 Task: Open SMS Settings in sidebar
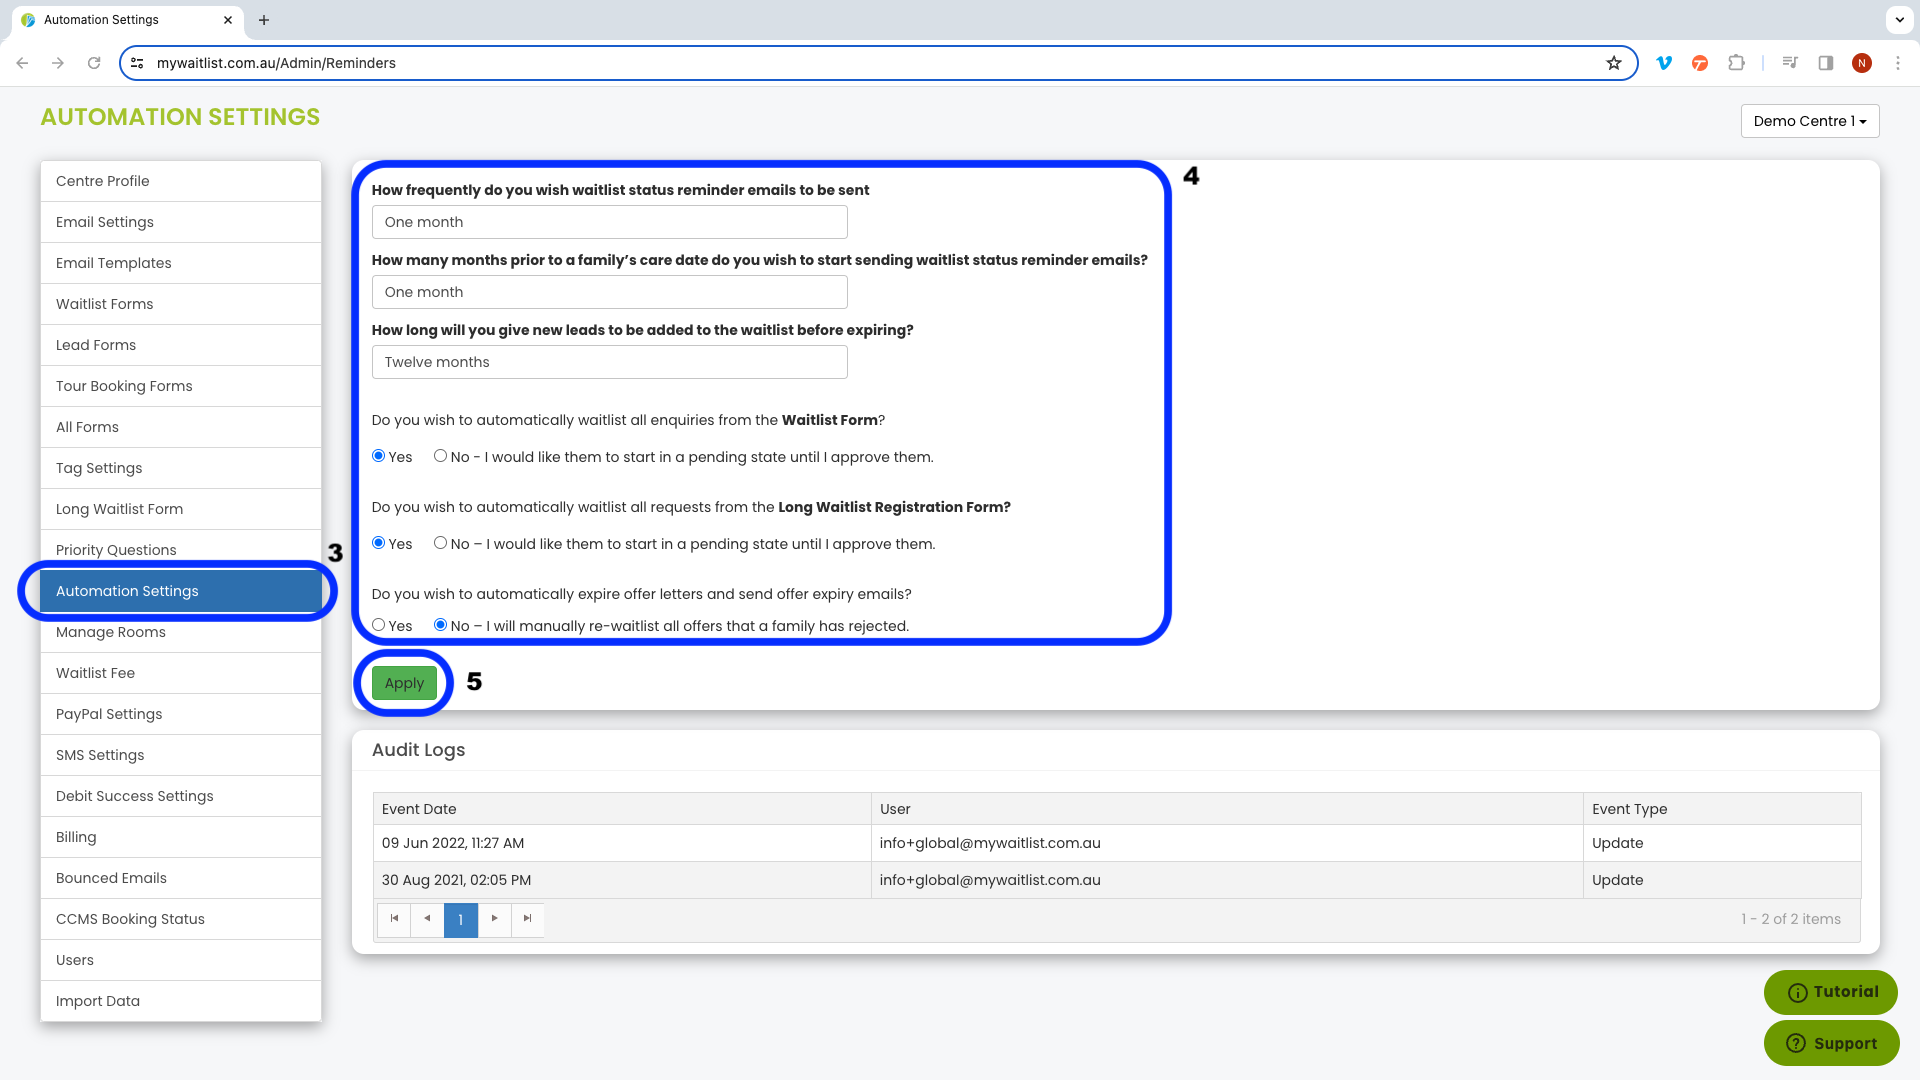[x=181, y=755]
